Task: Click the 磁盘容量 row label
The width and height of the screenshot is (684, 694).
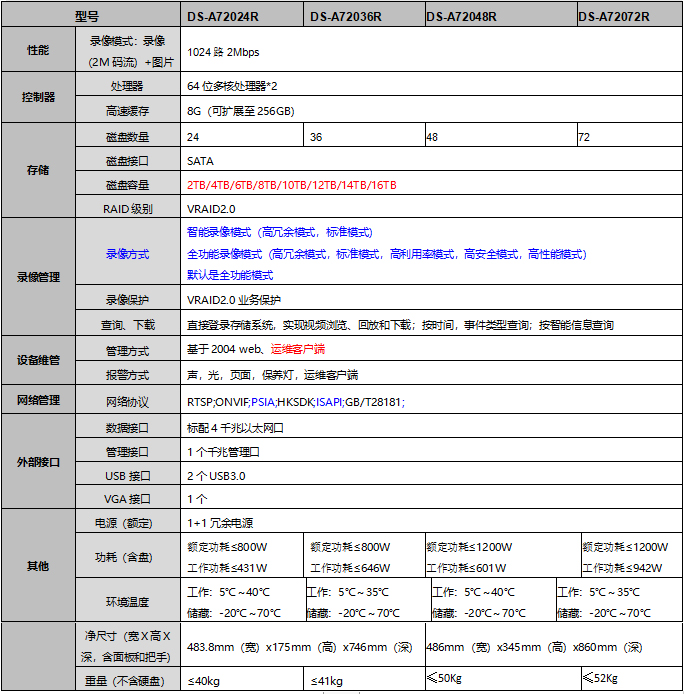Action: (128, 185)
